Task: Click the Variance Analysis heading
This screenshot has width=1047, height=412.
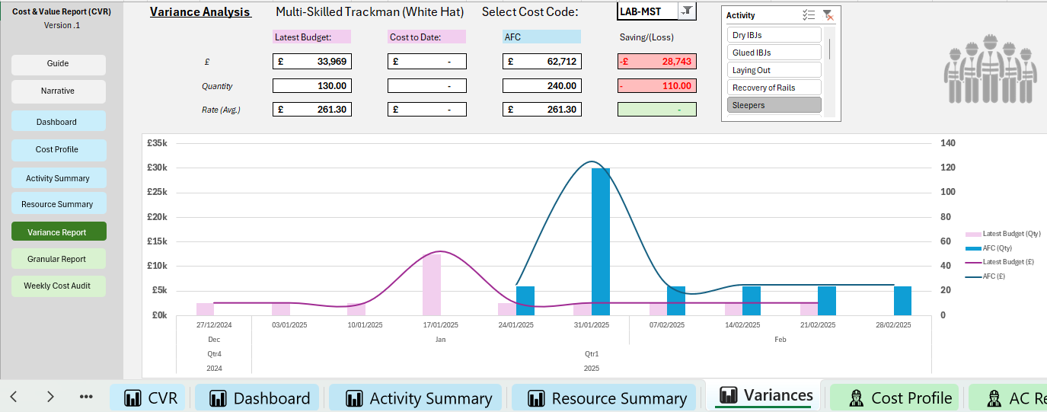Action: pos(200,12)
